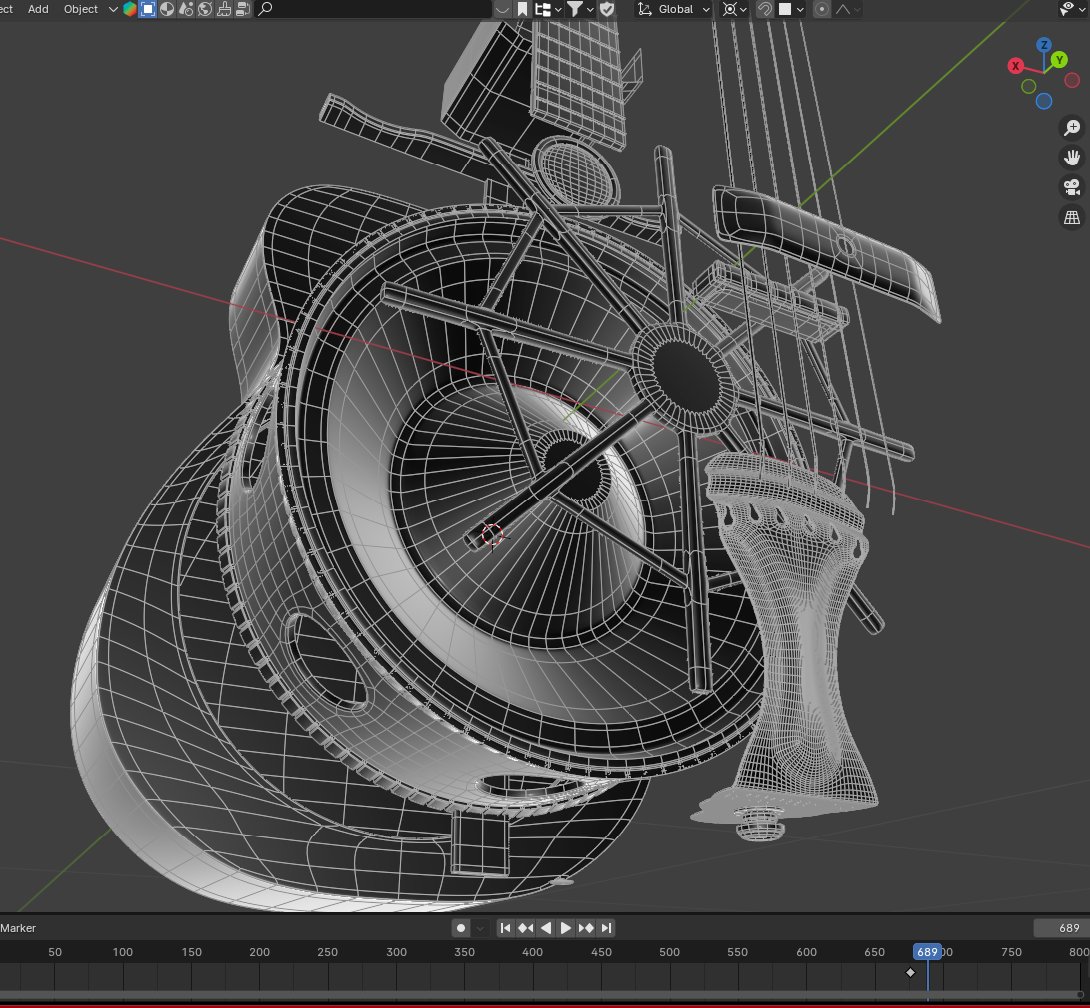Open the Add menu

click(37, 9)
